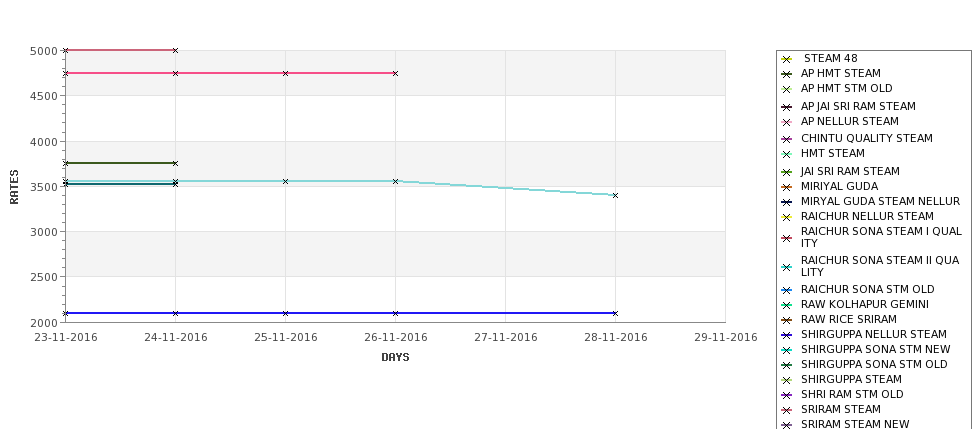Select the JAI SRI RAM STEAM legend entry
Screen dimensions: 975x429
[x=850, y=171]
